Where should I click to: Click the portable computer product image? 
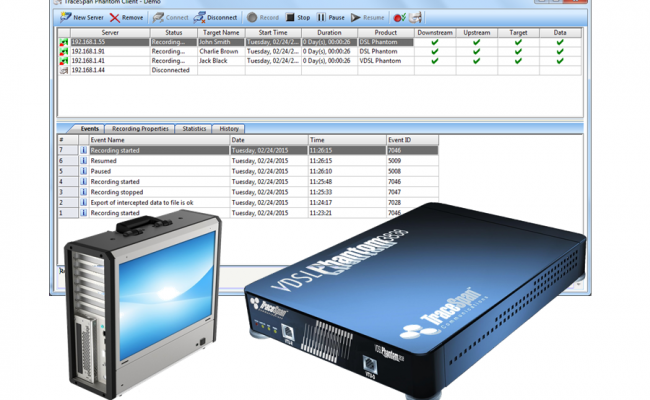point(142,305)
